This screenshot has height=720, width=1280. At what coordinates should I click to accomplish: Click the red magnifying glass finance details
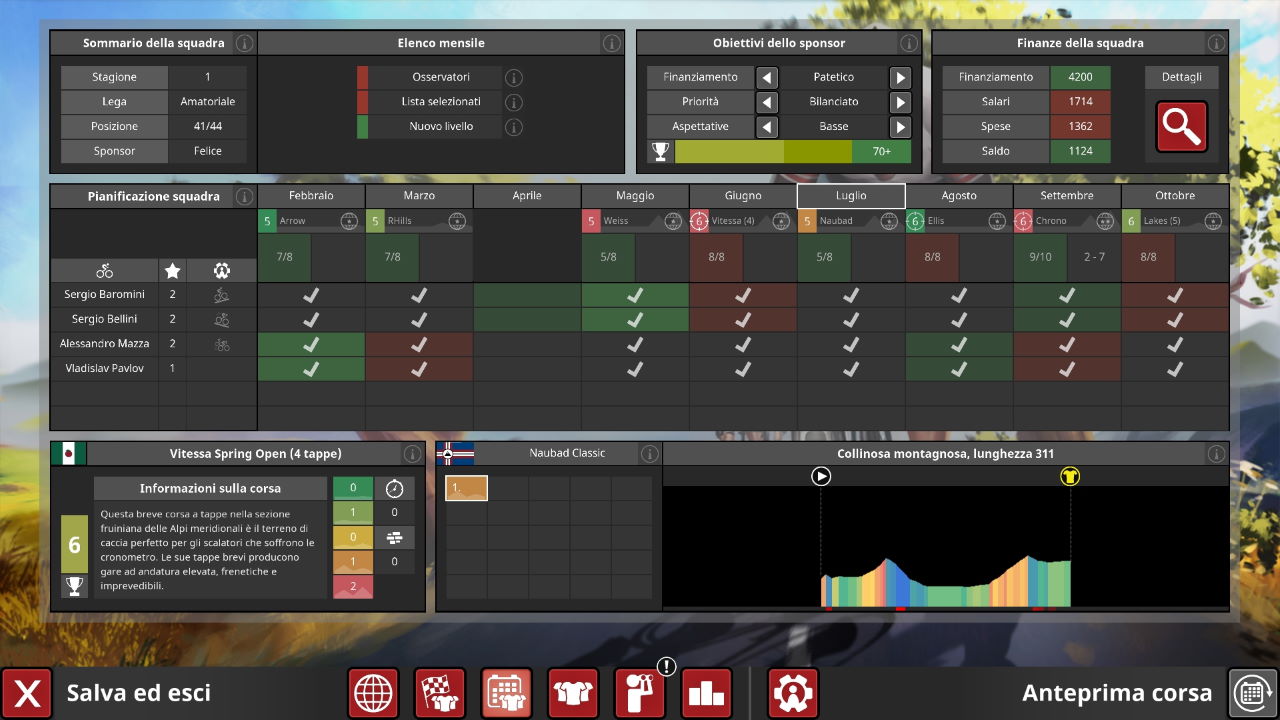tap(1181, 127)
